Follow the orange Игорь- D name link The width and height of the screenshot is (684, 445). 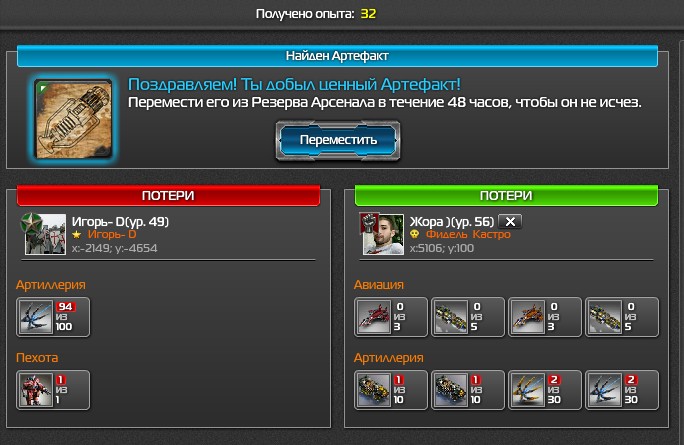112,234
